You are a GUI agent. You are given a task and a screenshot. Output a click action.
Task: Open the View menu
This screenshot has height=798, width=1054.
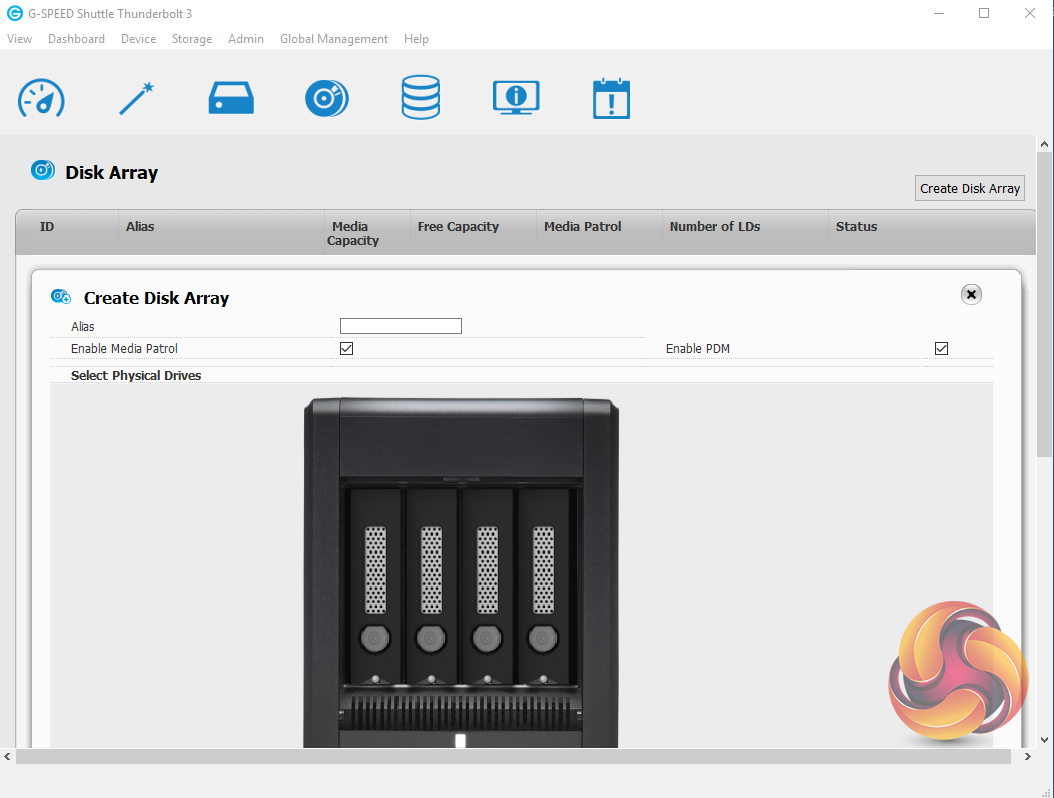coord(19,39)
